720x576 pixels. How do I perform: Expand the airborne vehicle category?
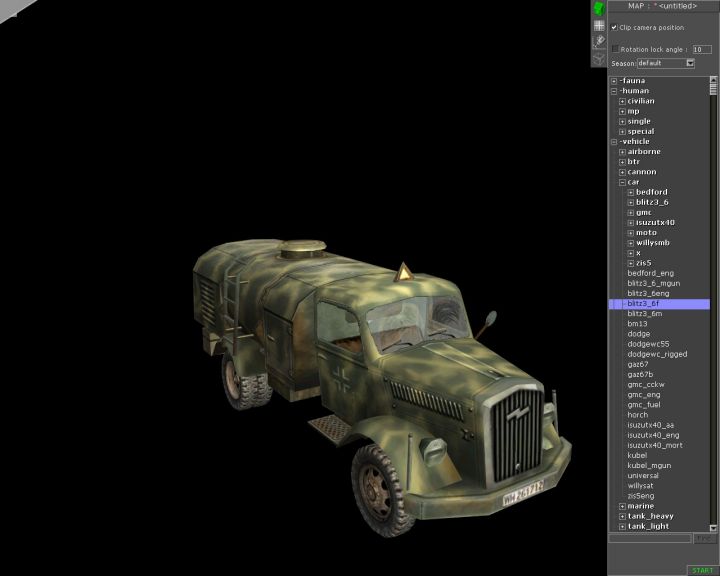click(x=622, y=152)
